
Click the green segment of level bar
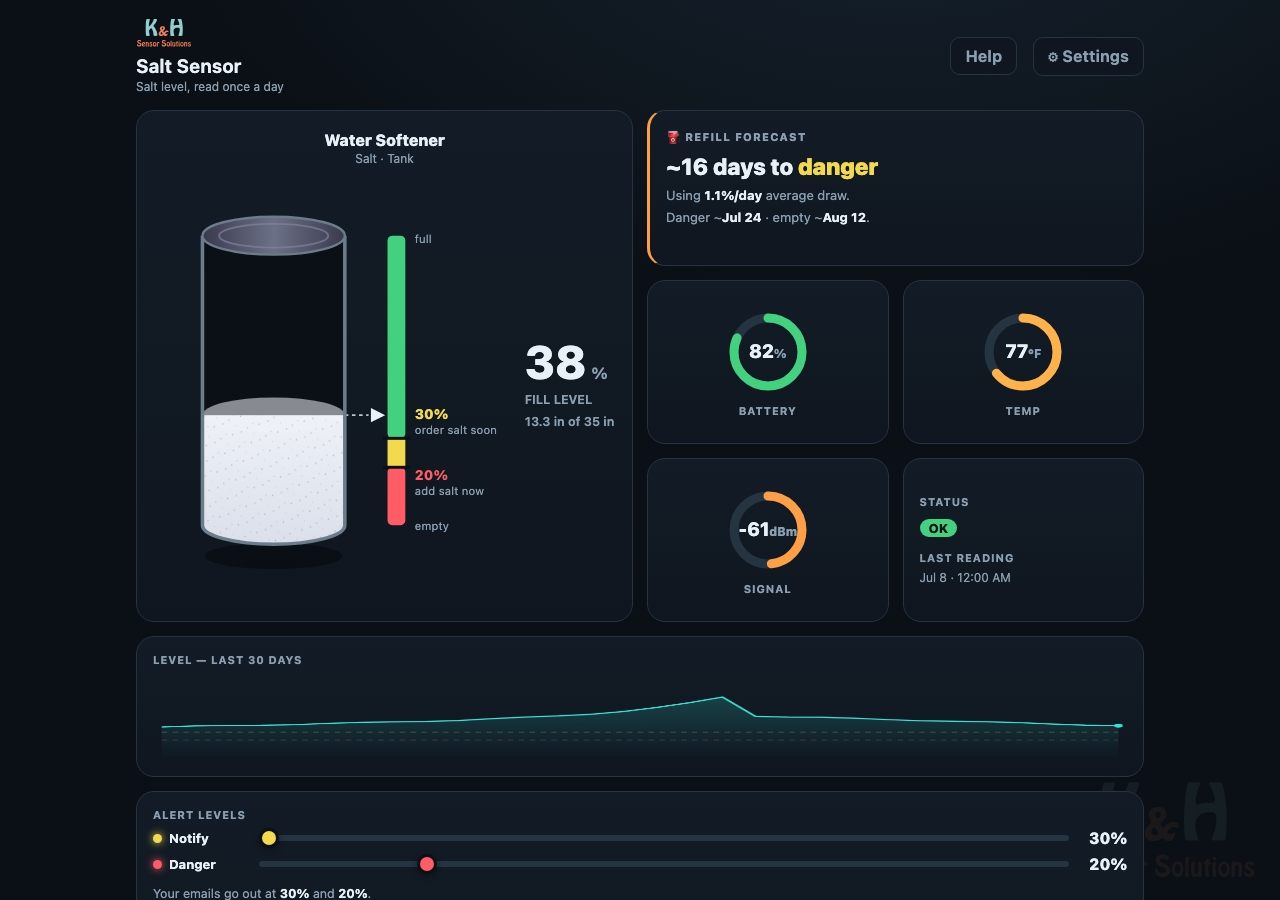pos(396,337)
